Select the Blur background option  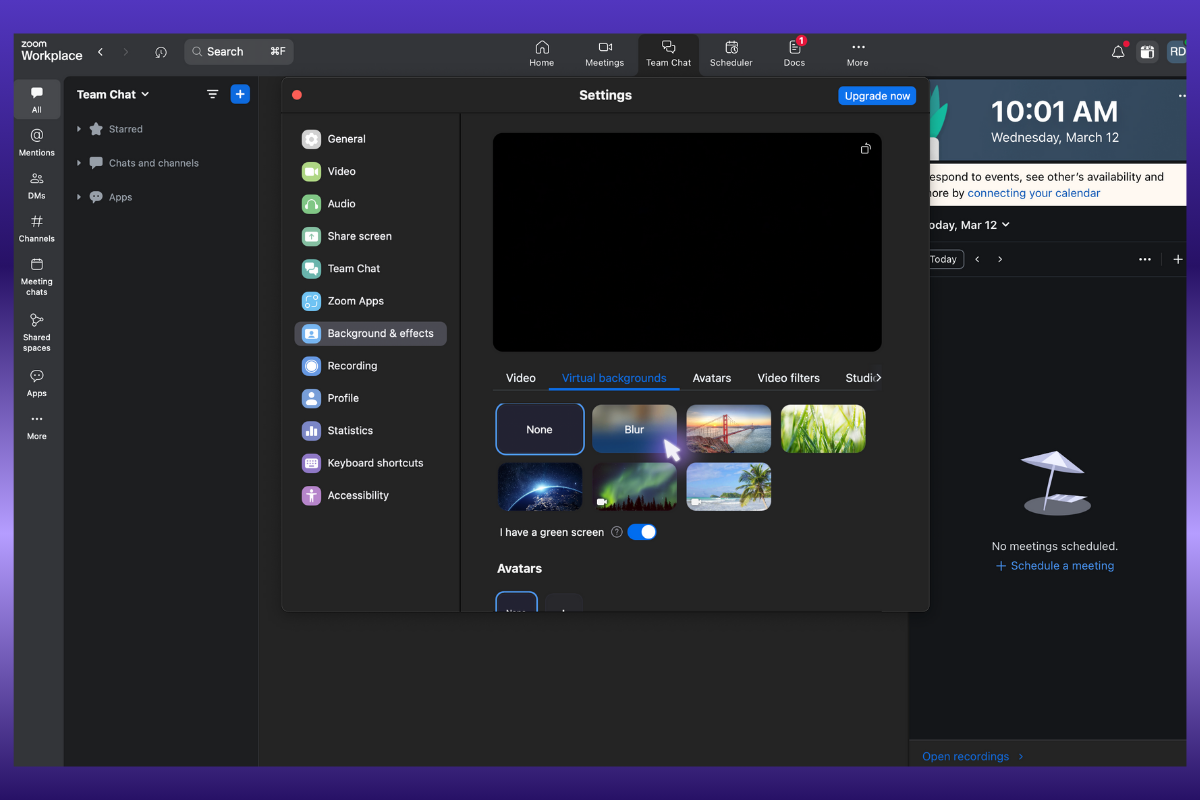tap(634, 429)
